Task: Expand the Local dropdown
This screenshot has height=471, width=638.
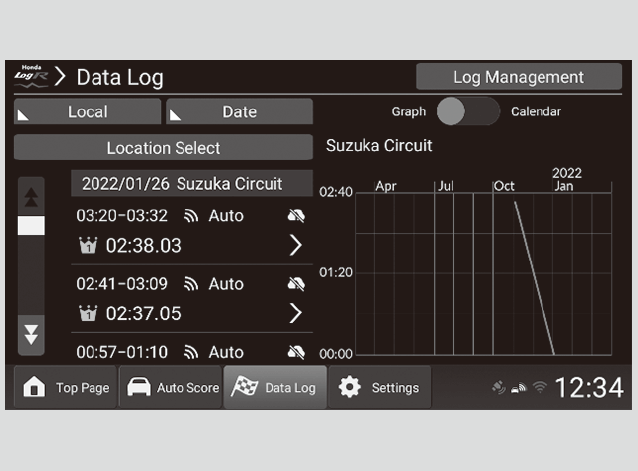Action: point(87,112)
